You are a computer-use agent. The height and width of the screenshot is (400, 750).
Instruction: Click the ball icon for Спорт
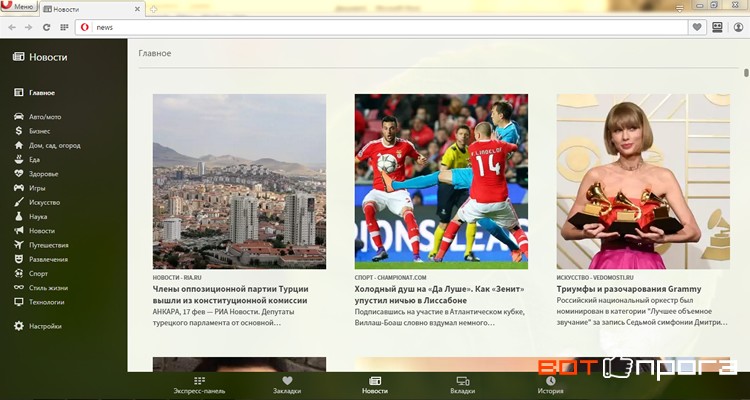click(19, 273)
